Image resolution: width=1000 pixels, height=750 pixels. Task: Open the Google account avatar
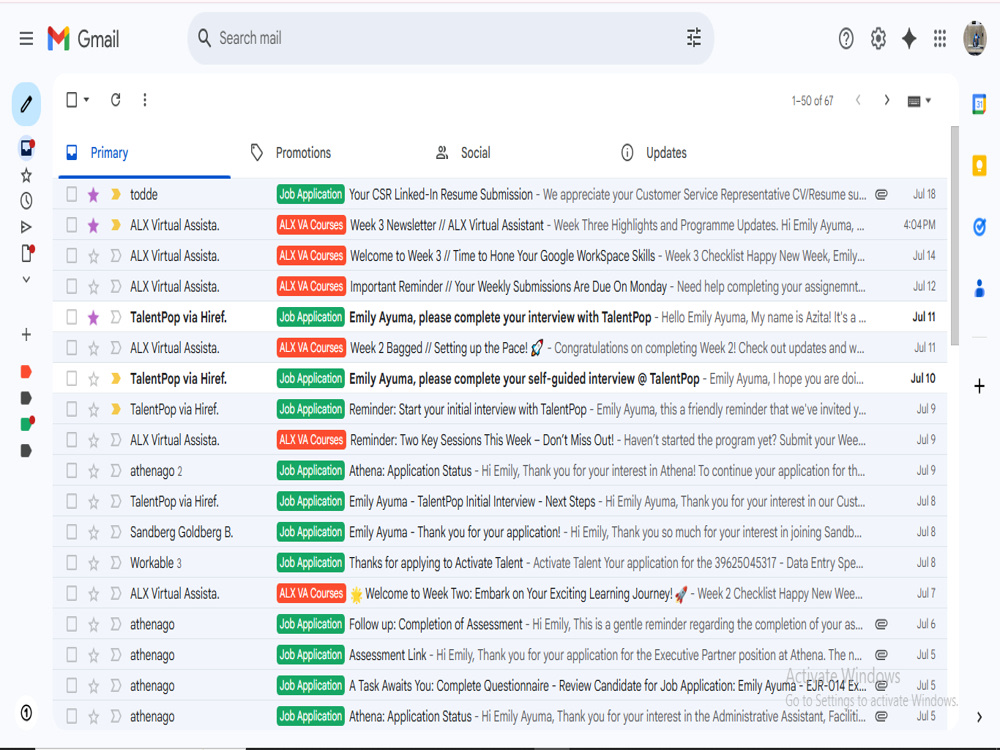point(974,38)
